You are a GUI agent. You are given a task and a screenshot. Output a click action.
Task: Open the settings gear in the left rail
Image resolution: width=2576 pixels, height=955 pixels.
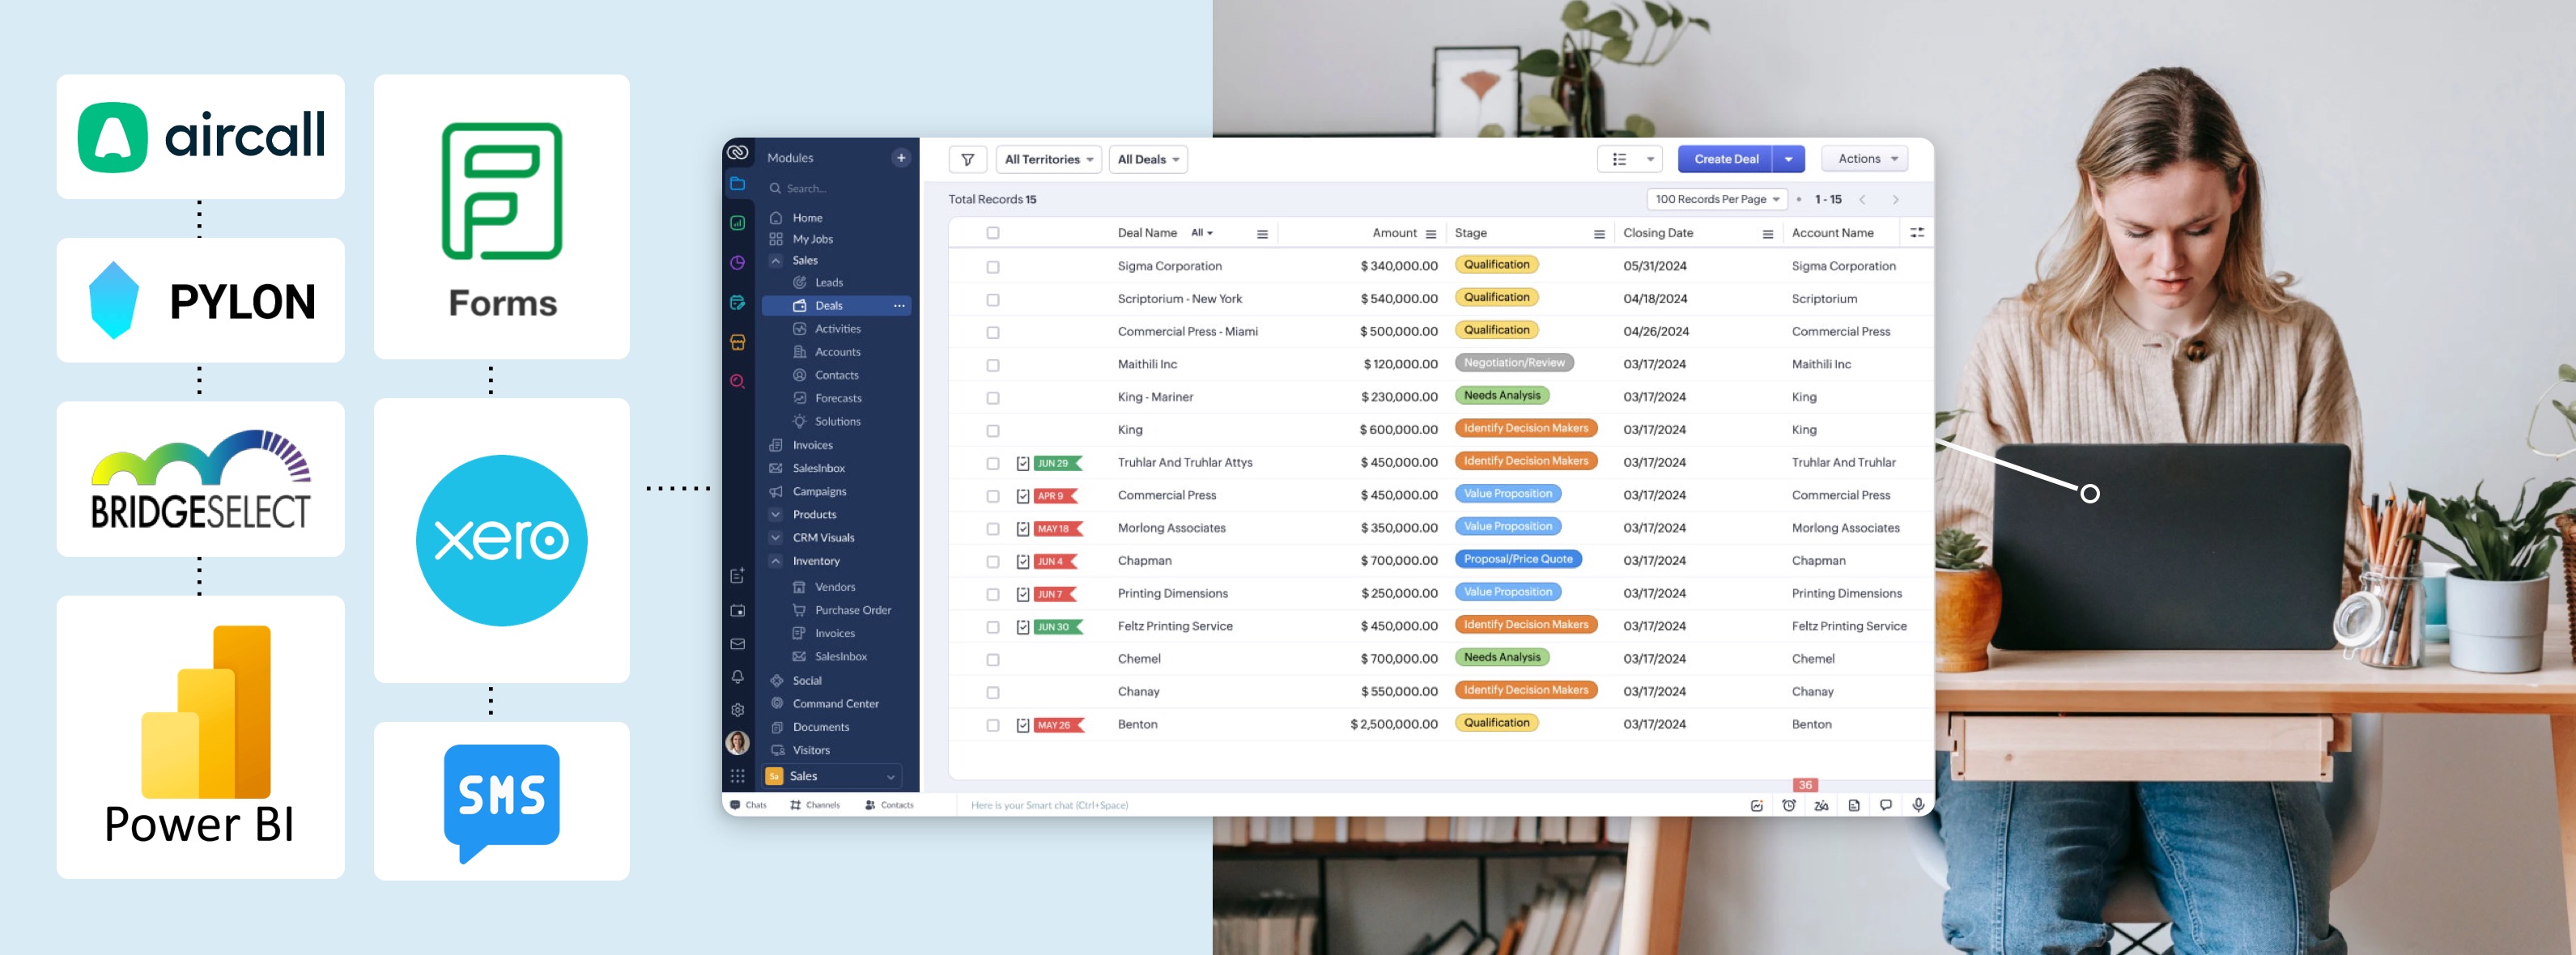[x=737, y=708]
